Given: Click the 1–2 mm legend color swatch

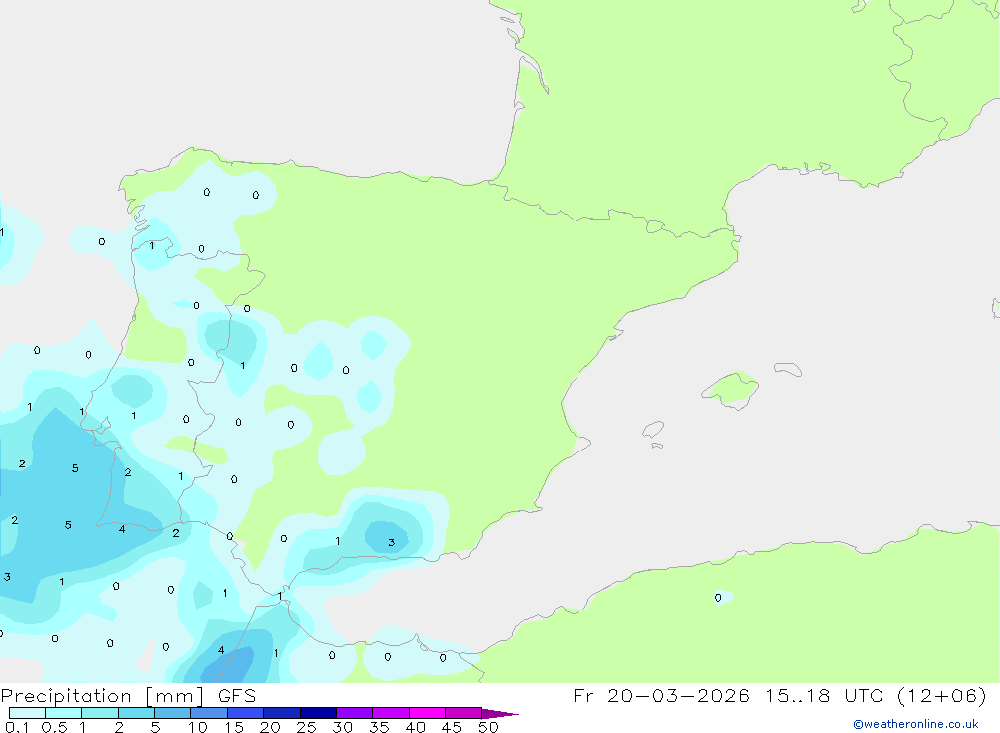Looking at the screenshot, I should 100,713.
